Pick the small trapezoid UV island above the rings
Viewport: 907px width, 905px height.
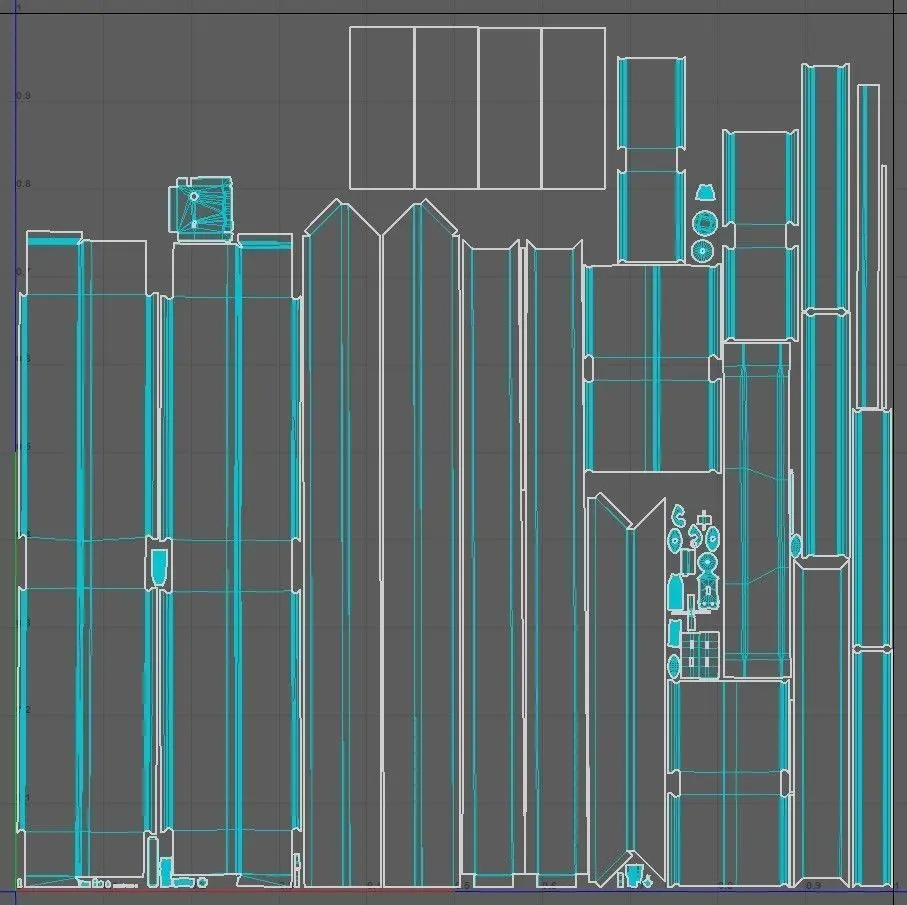pos(704,192)
